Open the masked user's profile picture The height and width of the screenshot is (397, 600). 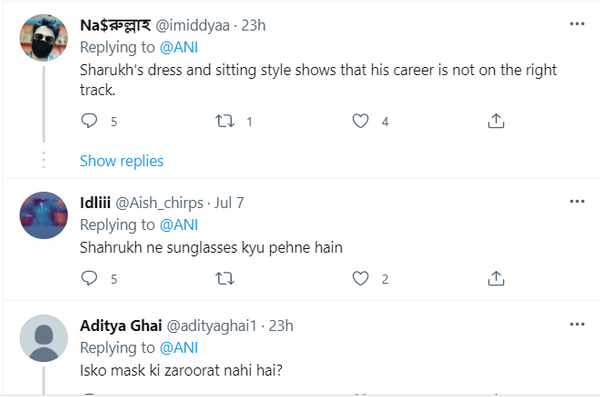coord(44,38)
